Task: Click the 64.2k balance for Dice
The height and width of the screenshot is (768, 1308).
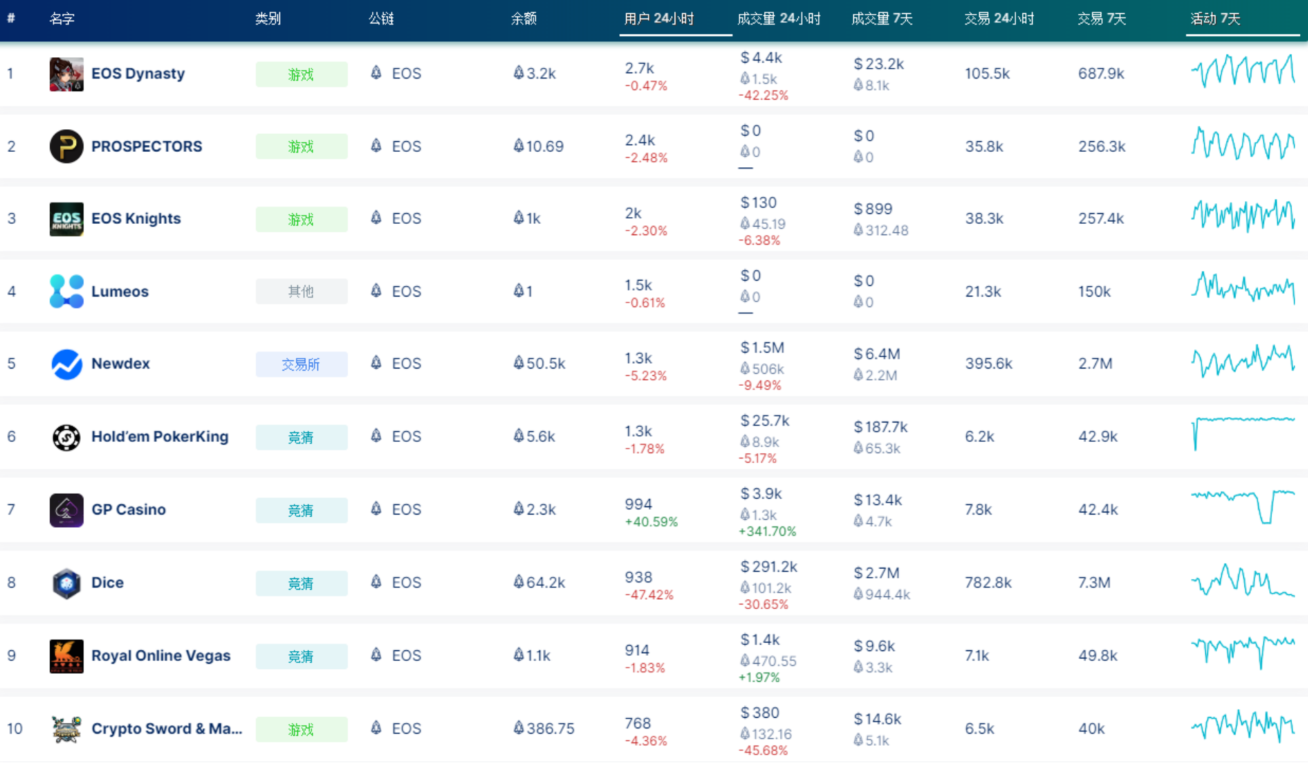Action: point(539,583)
